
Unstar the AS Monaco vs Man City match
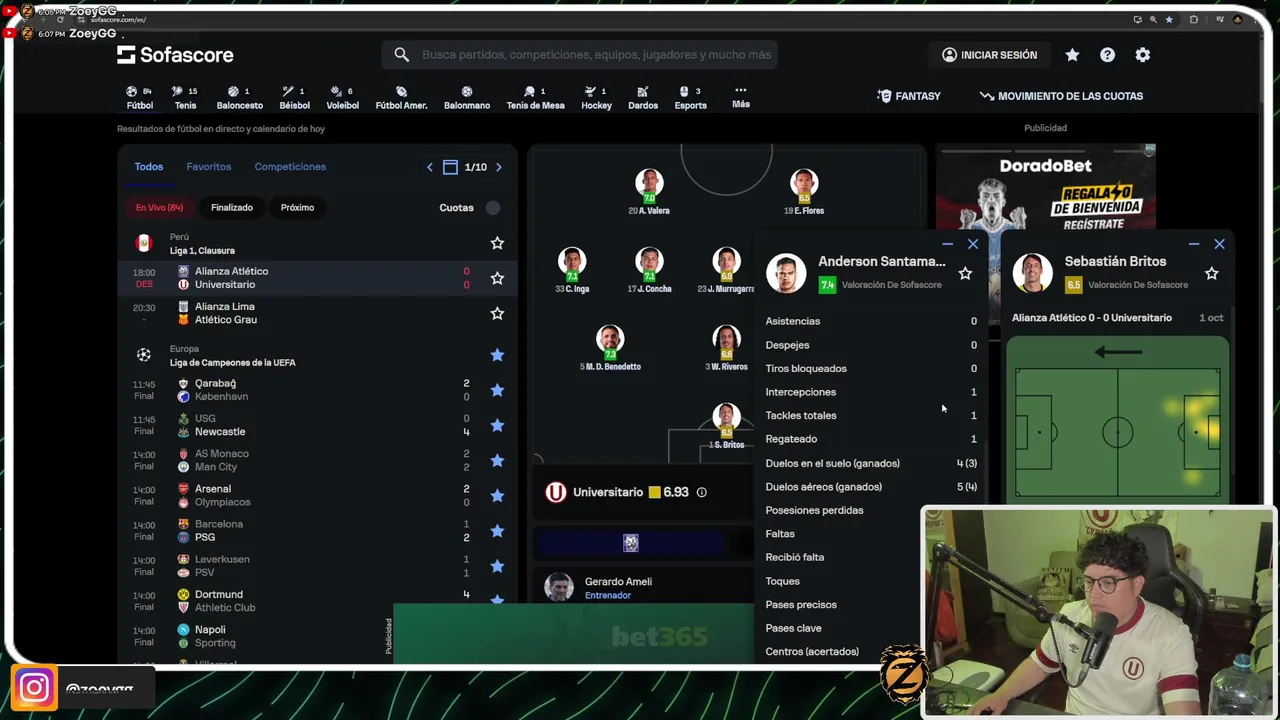coord(497,460)
